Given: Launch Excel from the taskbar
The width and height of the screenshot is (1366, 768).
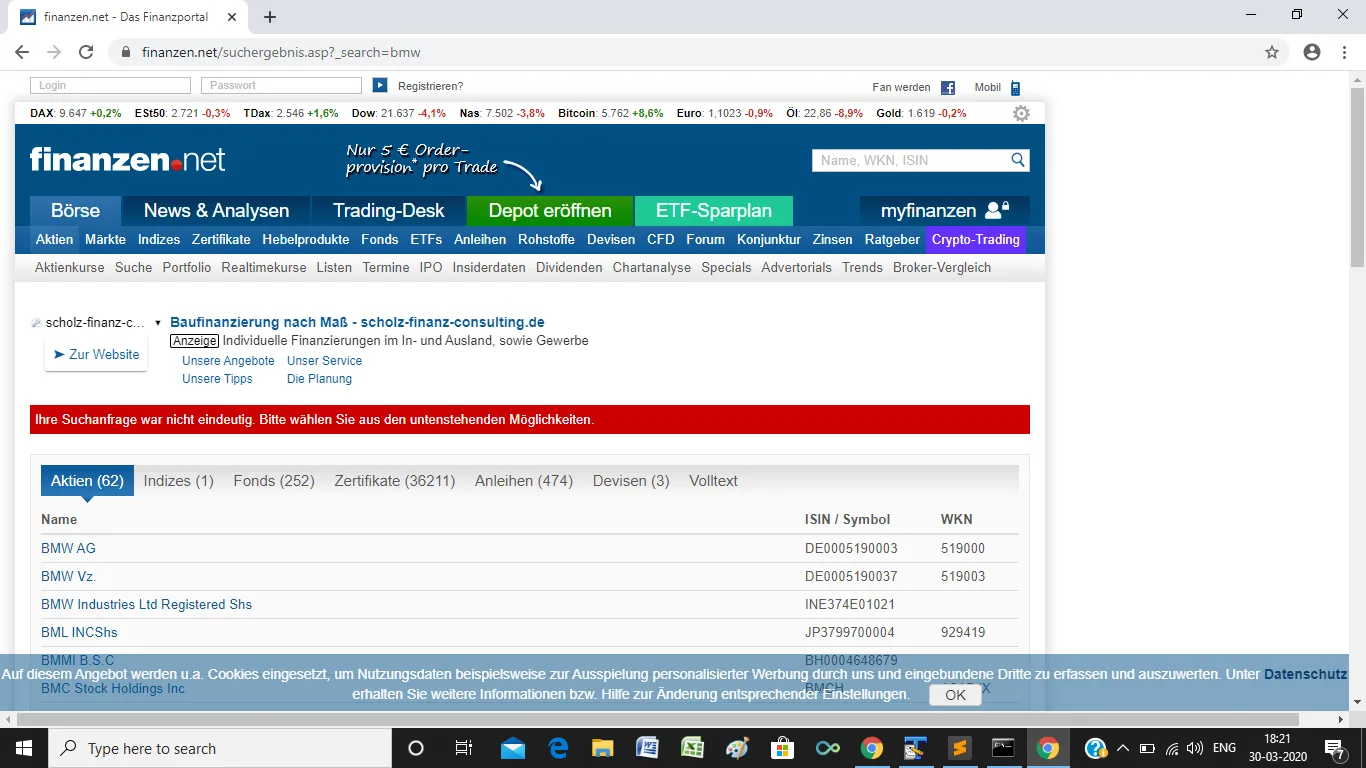Looking at the screenshot, I should tap(692, 748).
